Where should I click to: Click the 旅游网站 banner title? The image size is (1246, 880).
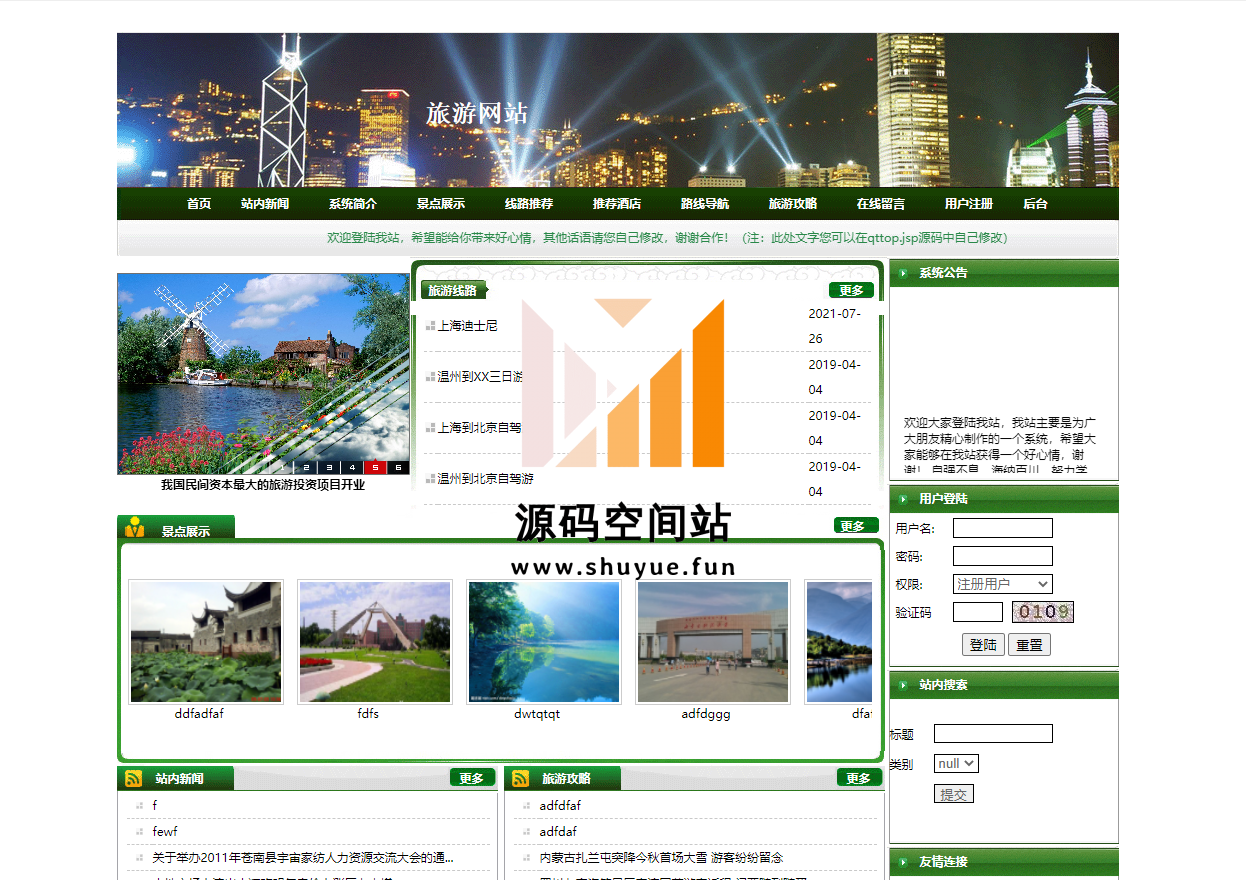(x=476, y=113)
